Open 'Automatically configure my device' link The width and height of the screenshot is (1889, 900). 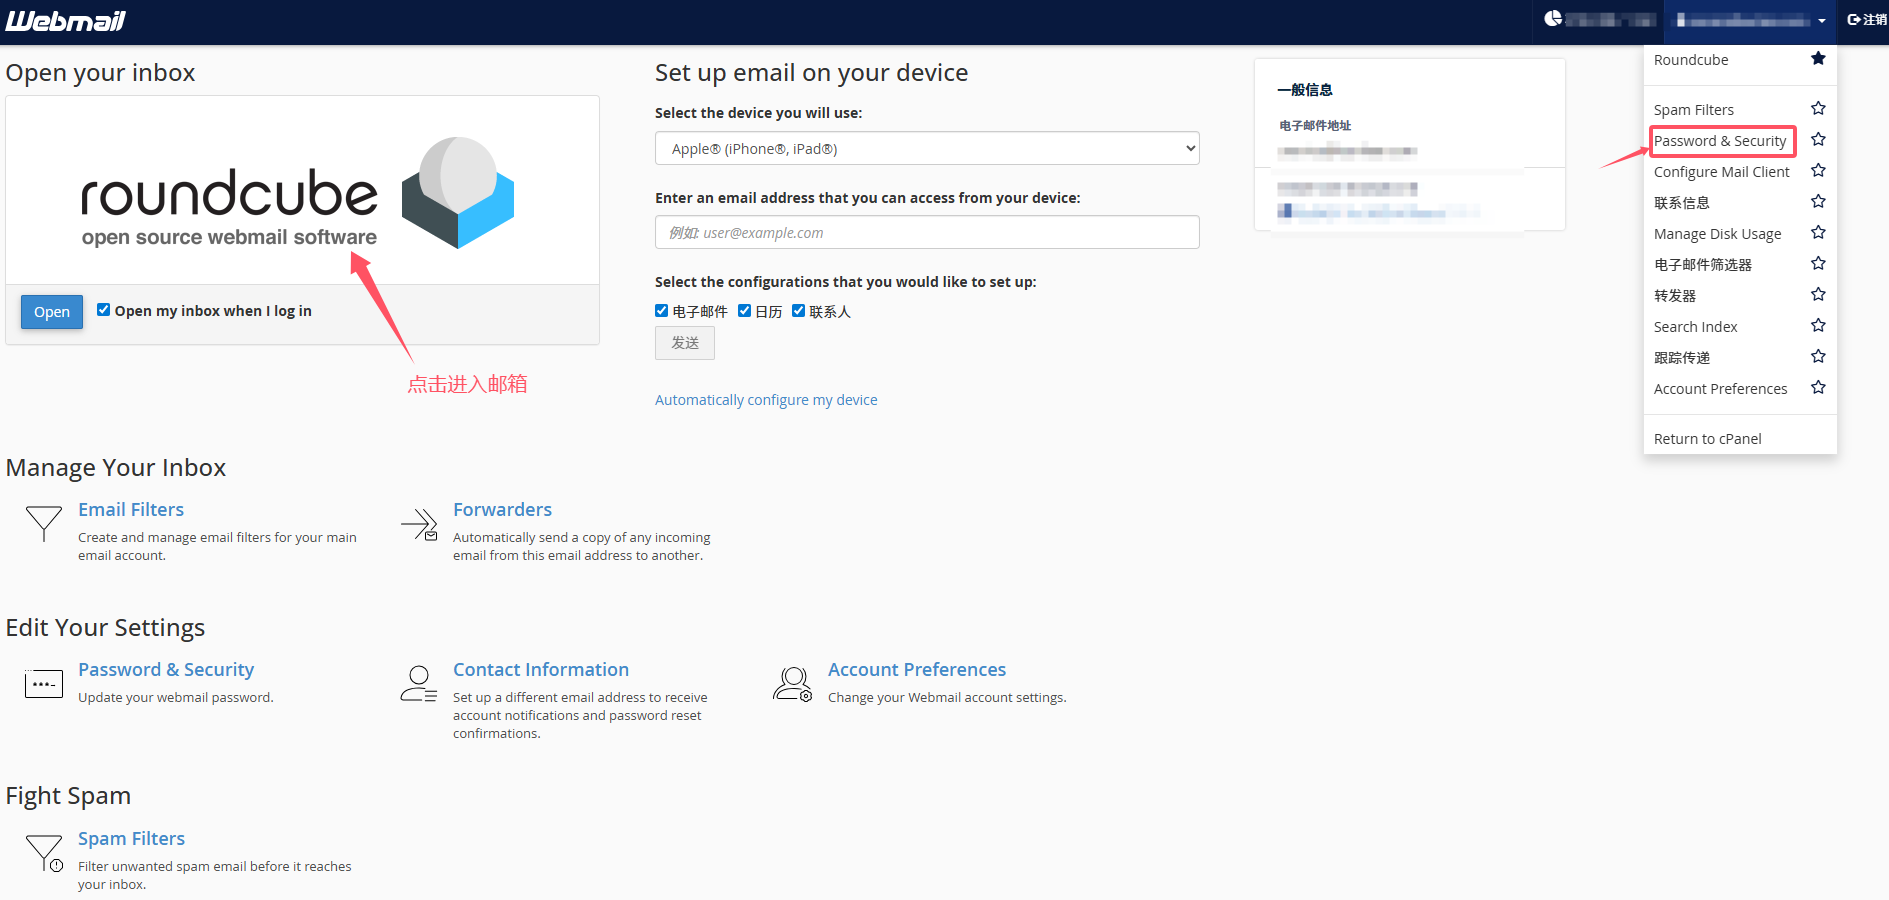(766, 400)
